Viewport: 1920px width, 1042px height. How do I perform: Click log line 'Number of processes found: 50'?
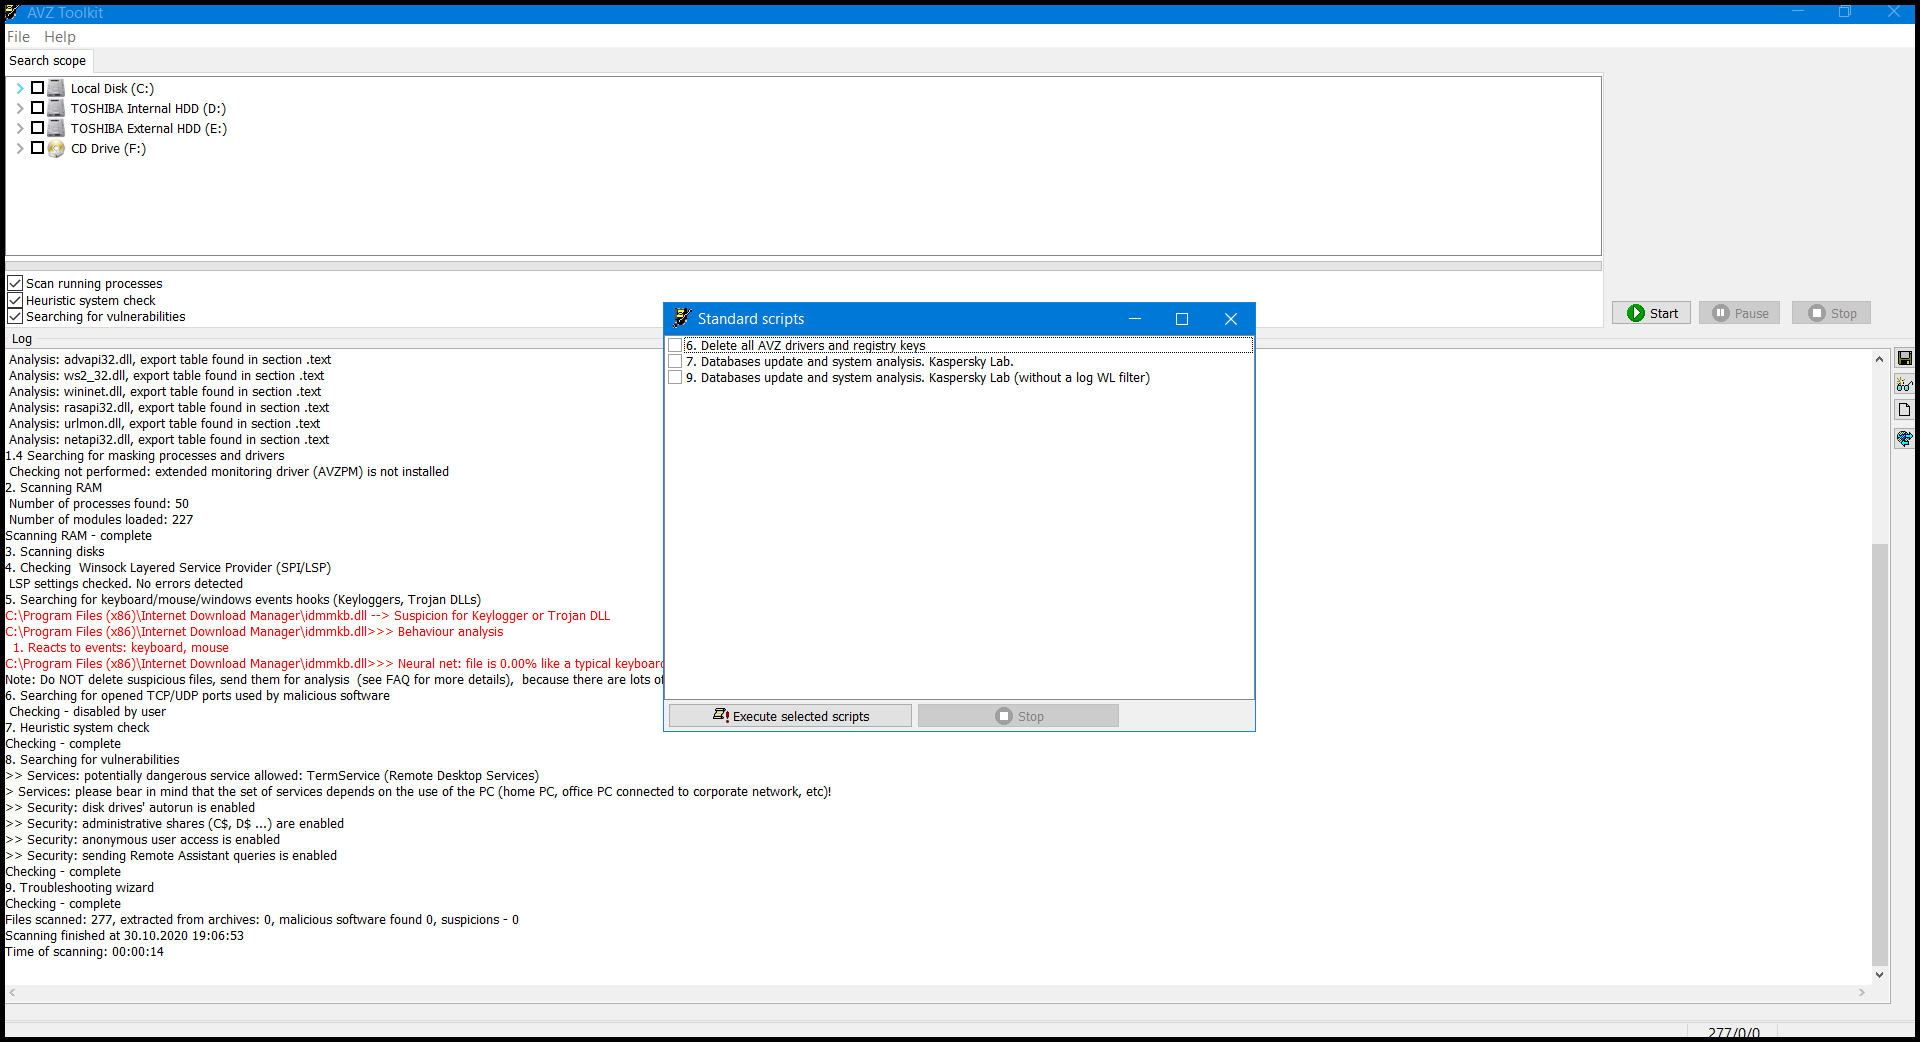pos(98,504)
